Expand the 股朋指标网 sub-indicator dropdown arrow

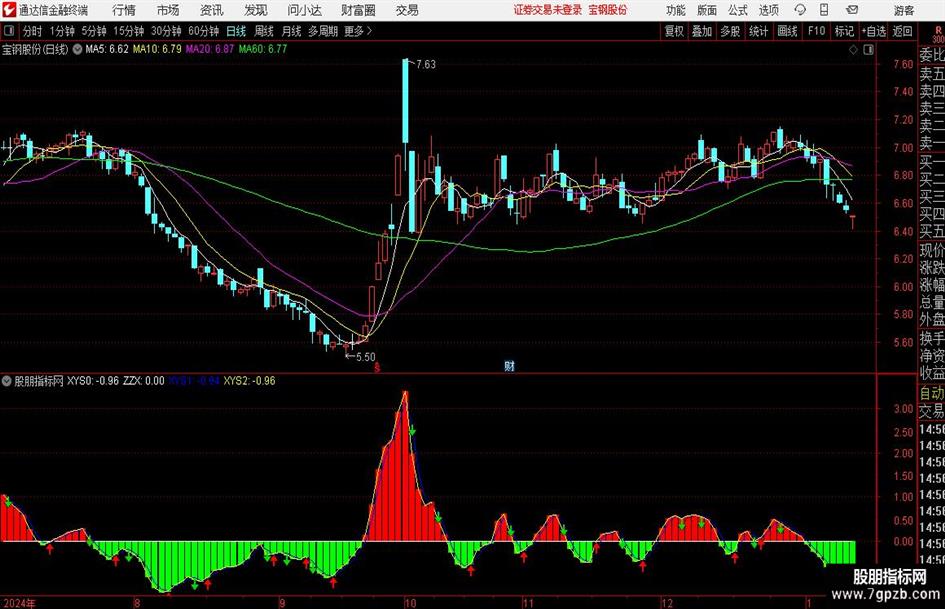(x=7, y=381)
